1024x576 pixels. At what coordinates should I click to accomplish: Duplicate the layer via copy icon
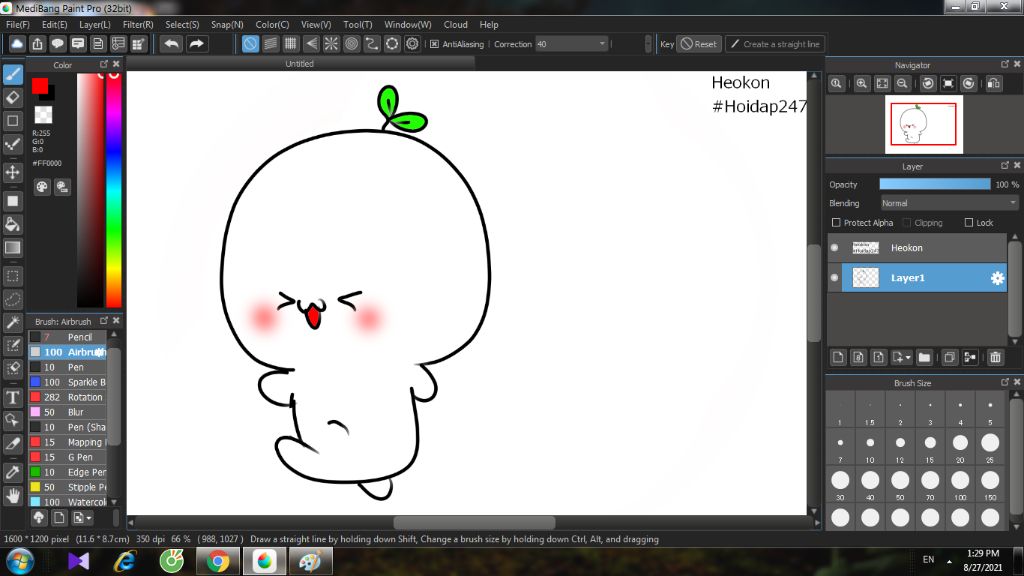(x=950, y=357)
